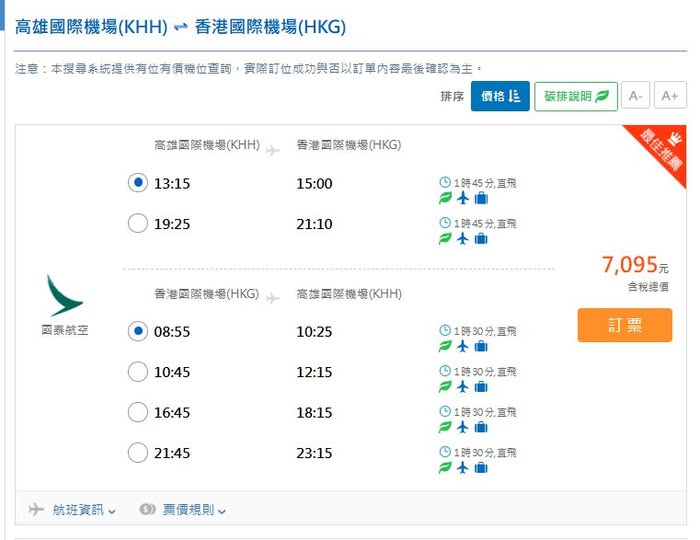Sort results by 價格 price

point(500,96)
